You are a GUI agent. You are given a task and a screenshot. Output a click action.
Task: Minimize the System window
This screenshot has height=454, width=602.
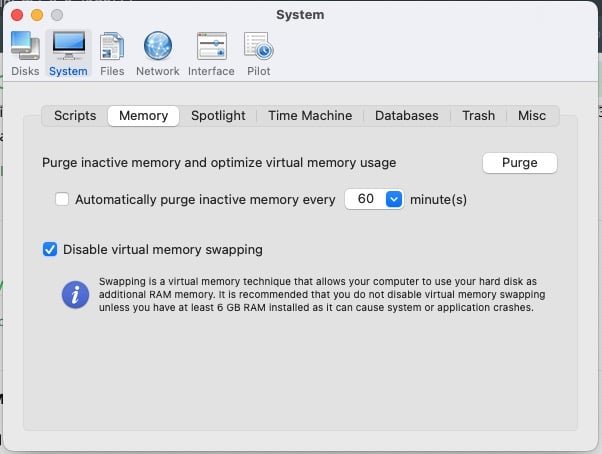click(37, 15)
